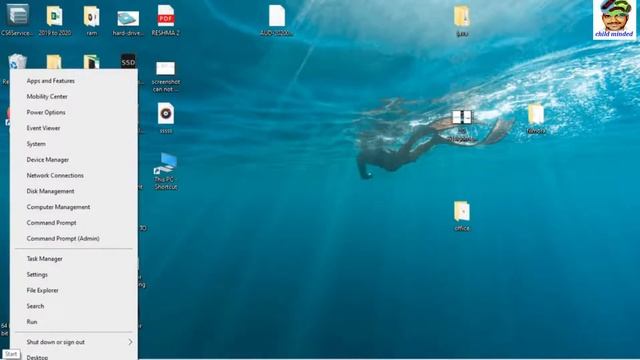Click the Desktop entry in the menu

(x=74, y=356)
